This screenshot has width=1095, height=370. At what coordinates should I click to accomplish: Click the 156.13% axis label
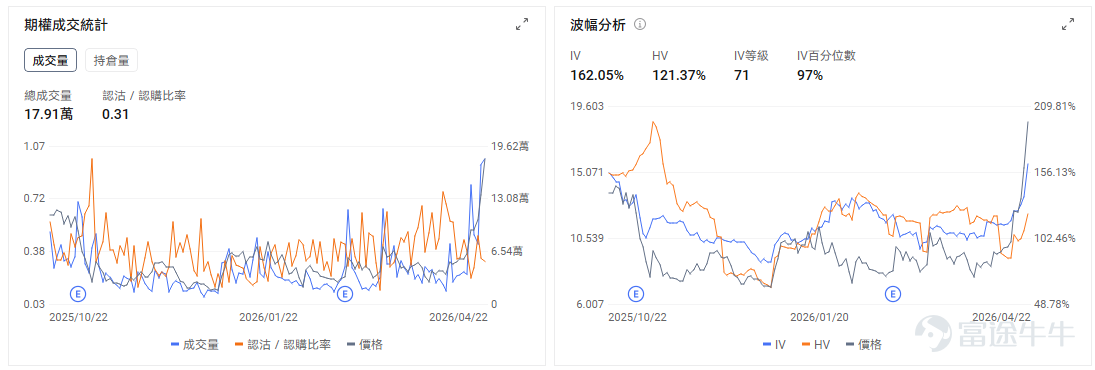point(1054,172)
